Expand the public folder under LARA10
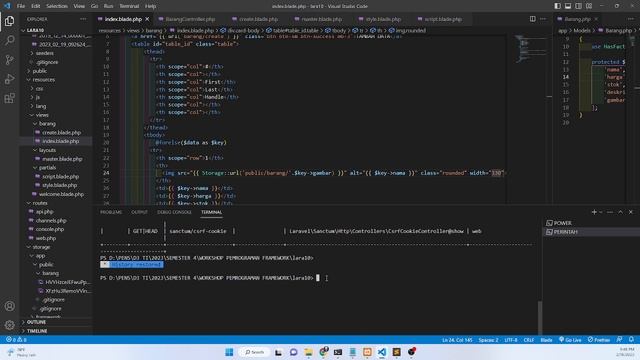 [x=56, y=71]
